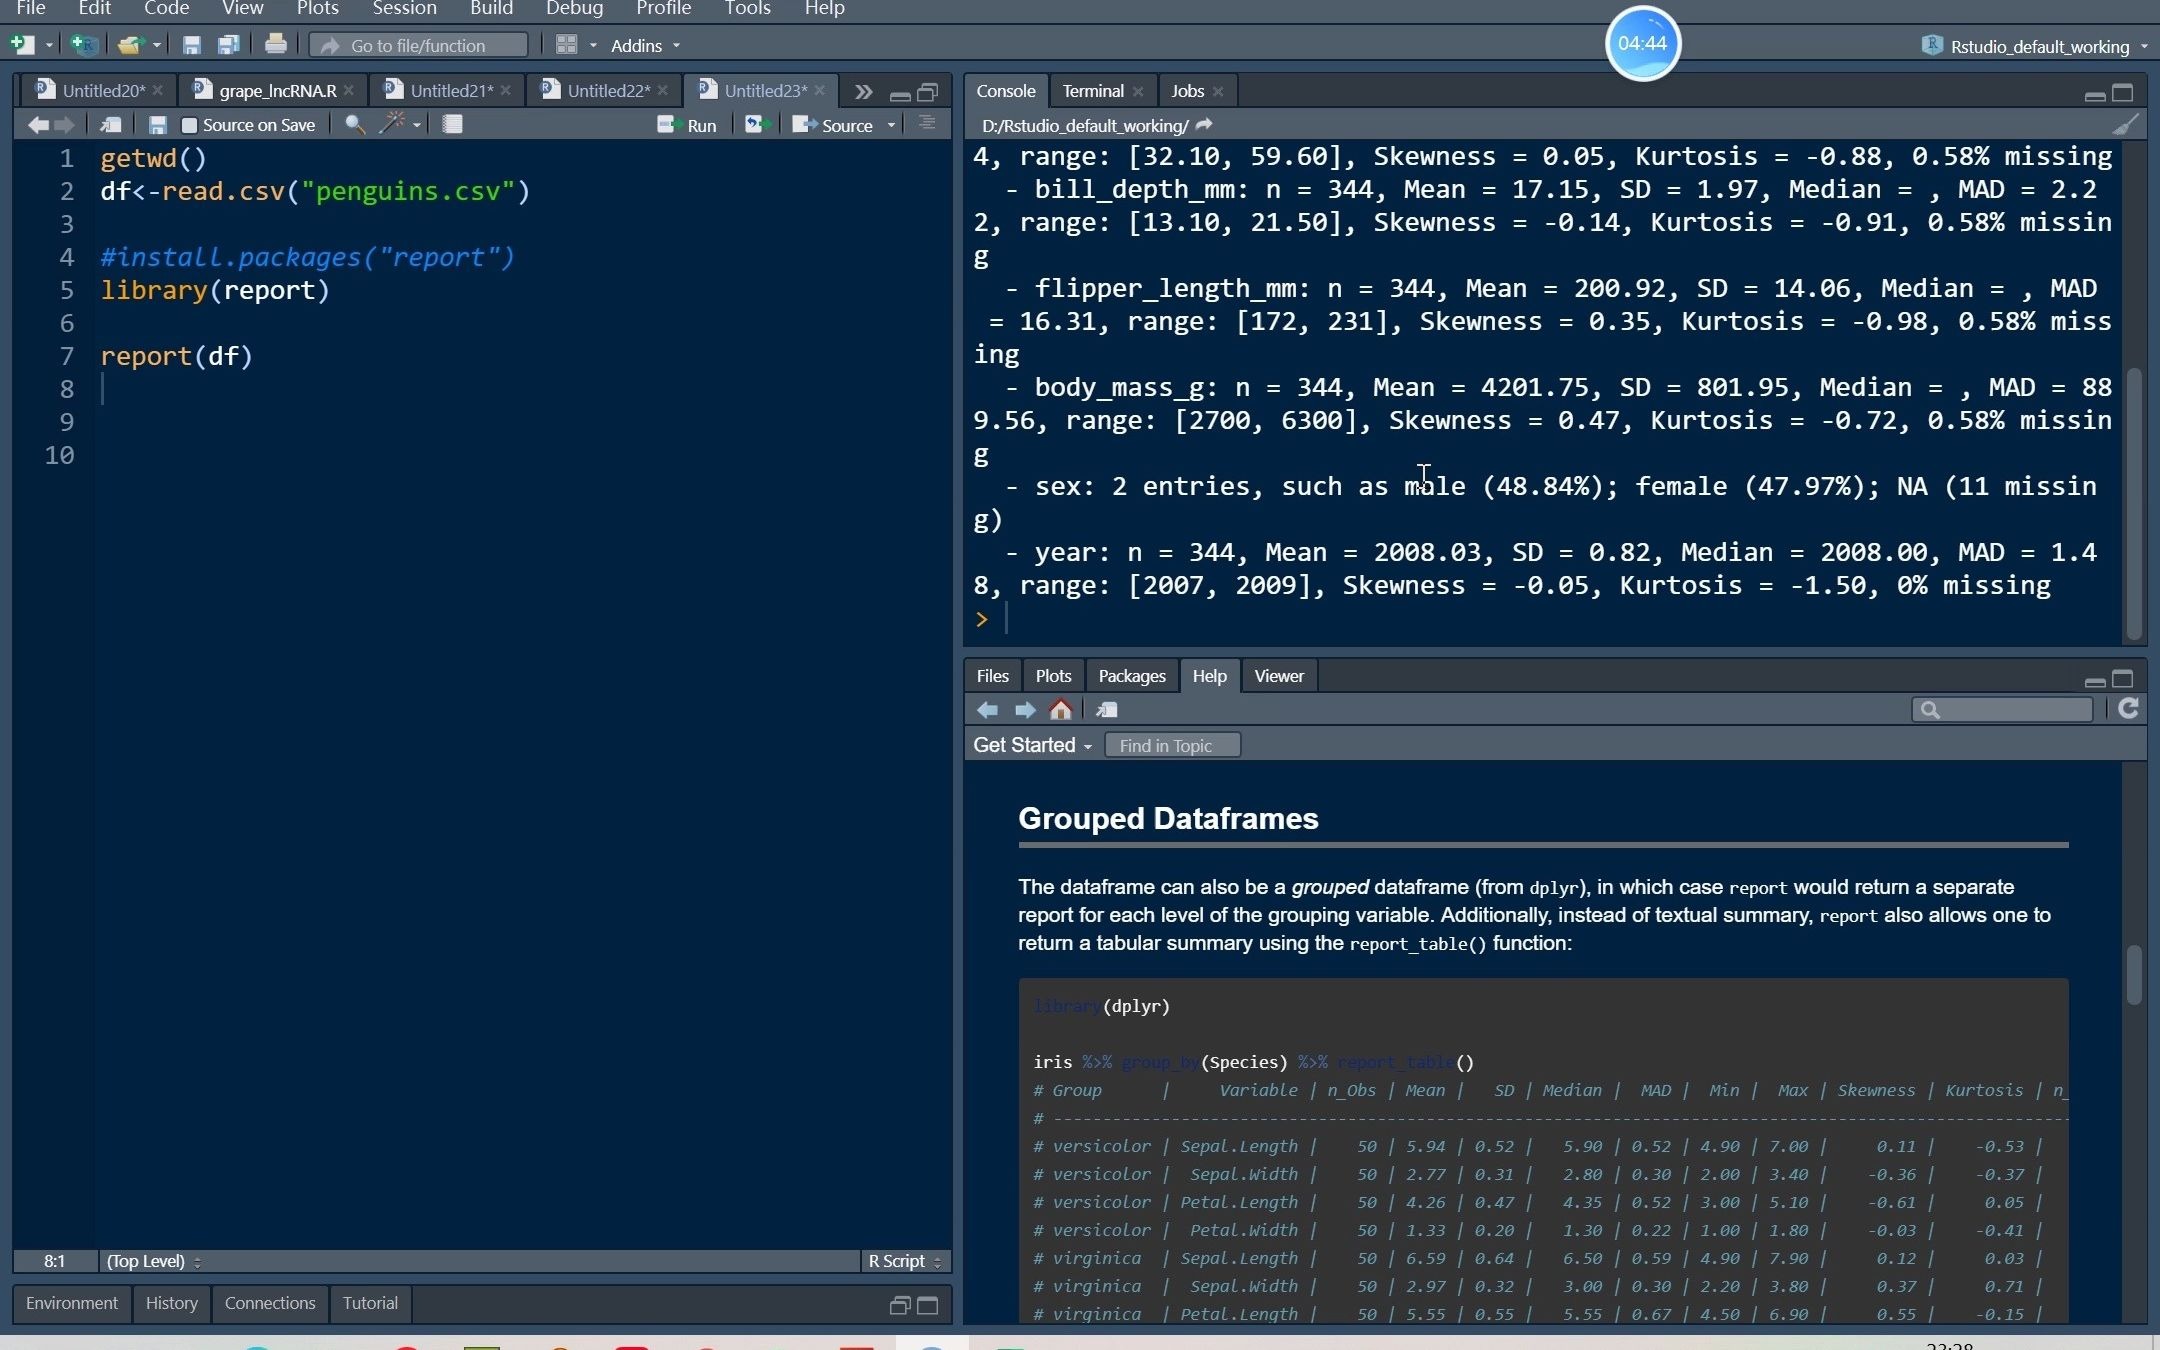Viewport: 2160px width, 1350px height.
Task: Click the refresh help topic icon
Action: click(2128, 709)
